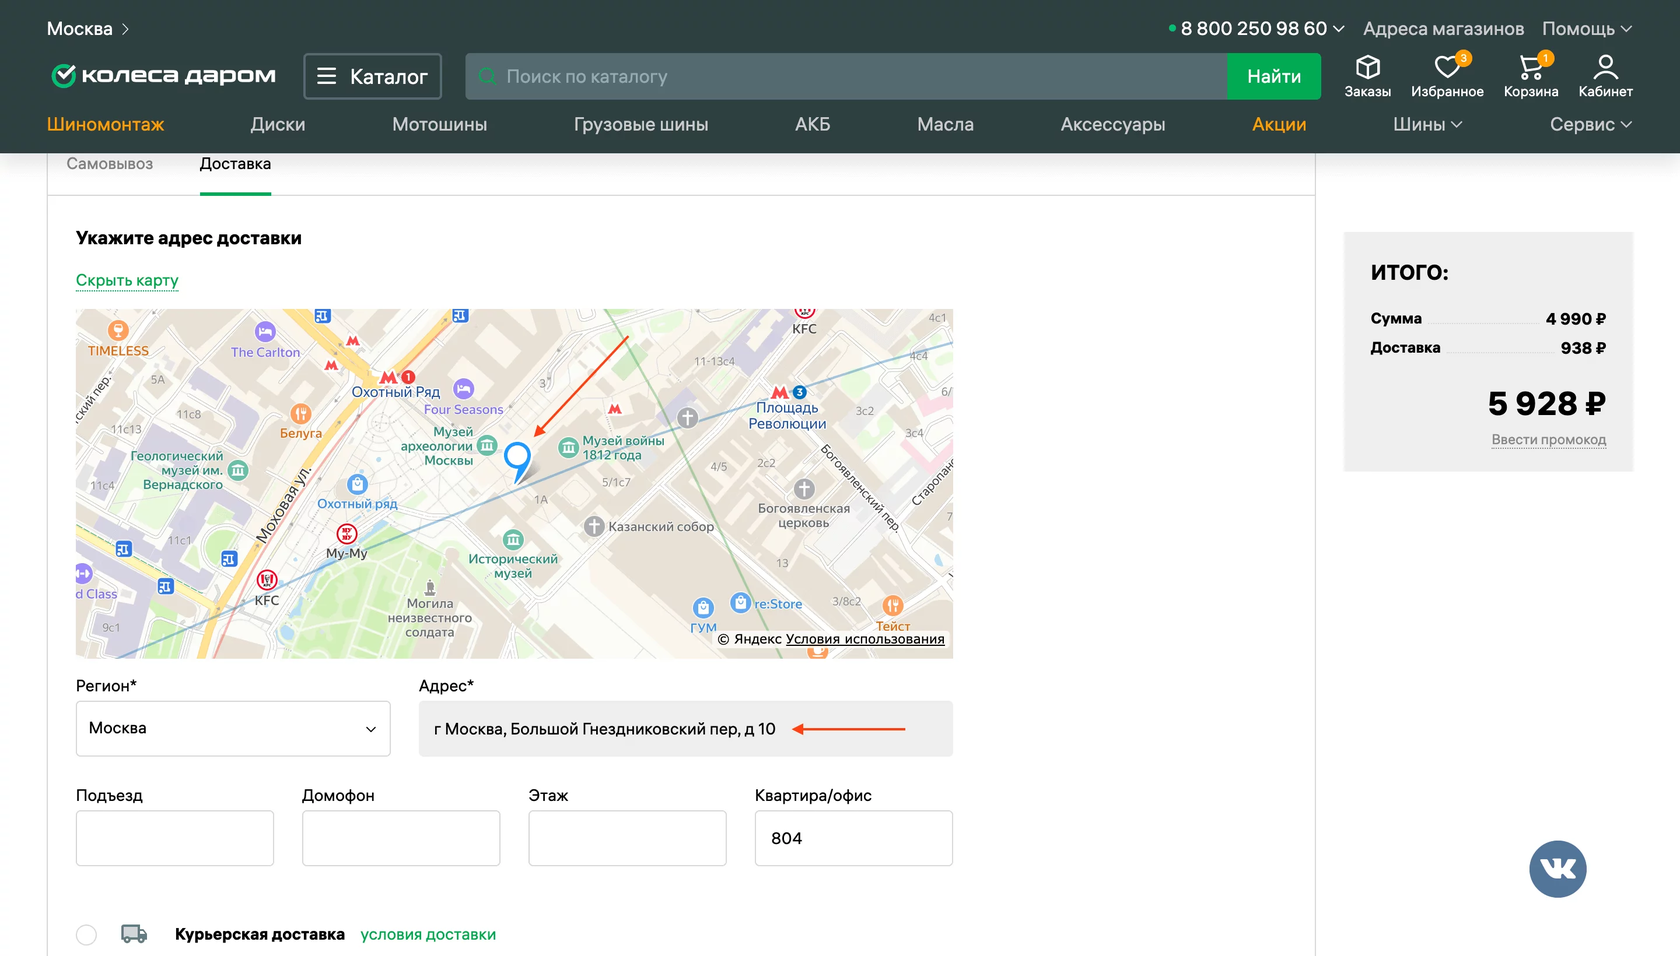
Task: Expand the Шины dropdown menu
Action: tap(1427, 124)
